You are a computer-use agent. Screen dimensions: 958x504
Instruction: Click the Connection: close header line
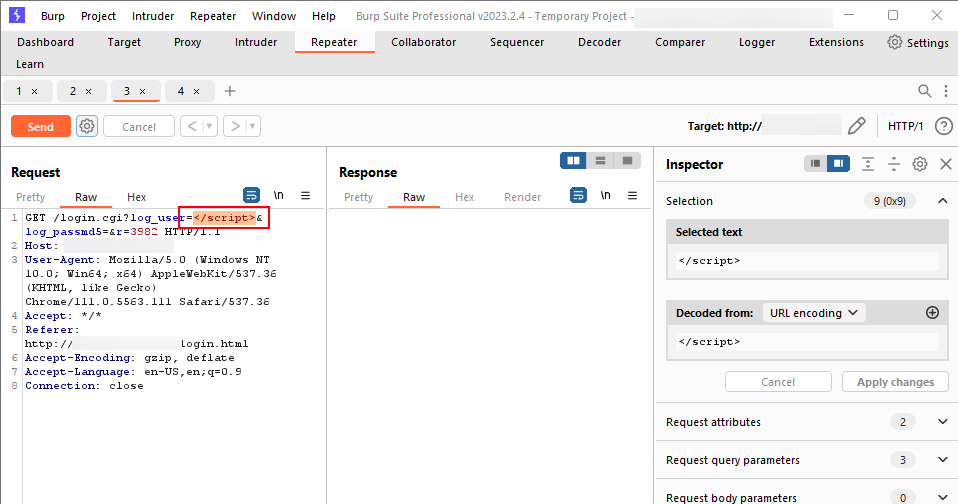[84, 385]
